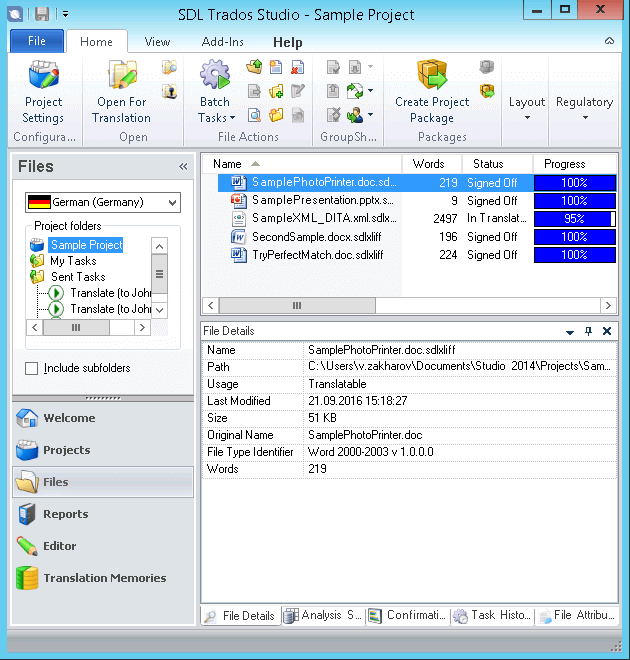Screen dimensions: 630x660
Task: Click Open For Translation icon
Action: click(122, 75)
